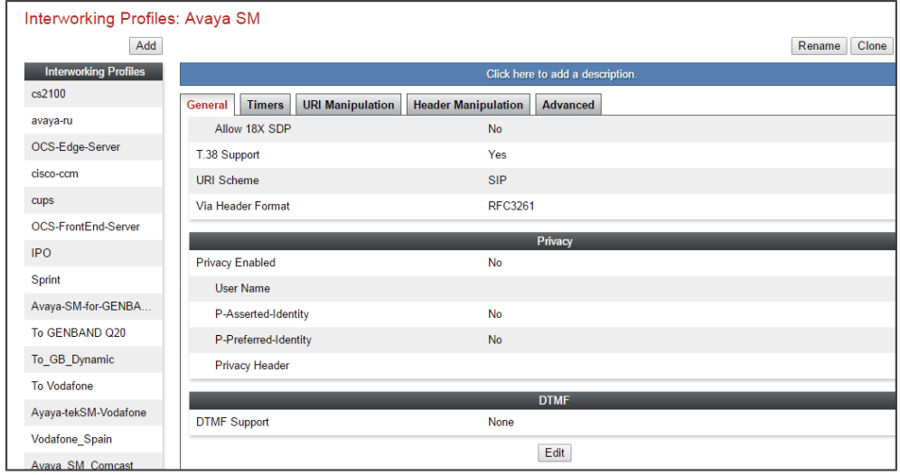Click the Rename button
The image size is (900, 475).
pos(819,46)
